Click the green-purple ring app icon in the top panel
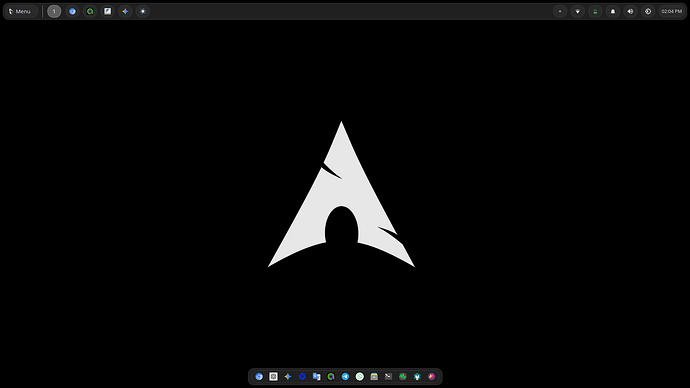690x388 pixels. click(x=90, y=11)
